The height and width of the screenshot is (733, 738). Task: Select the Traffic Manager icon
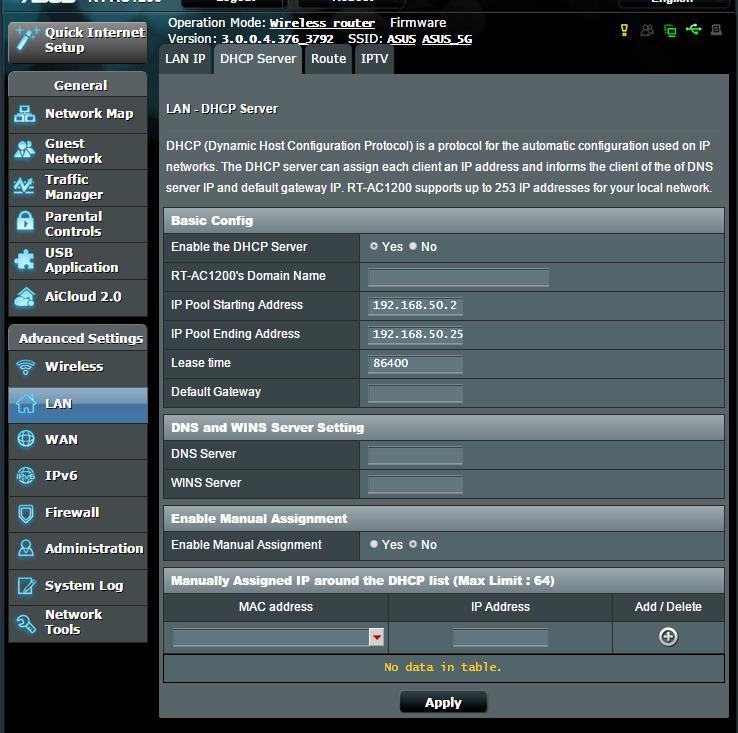pyautogui.click(x=24, y=186)
